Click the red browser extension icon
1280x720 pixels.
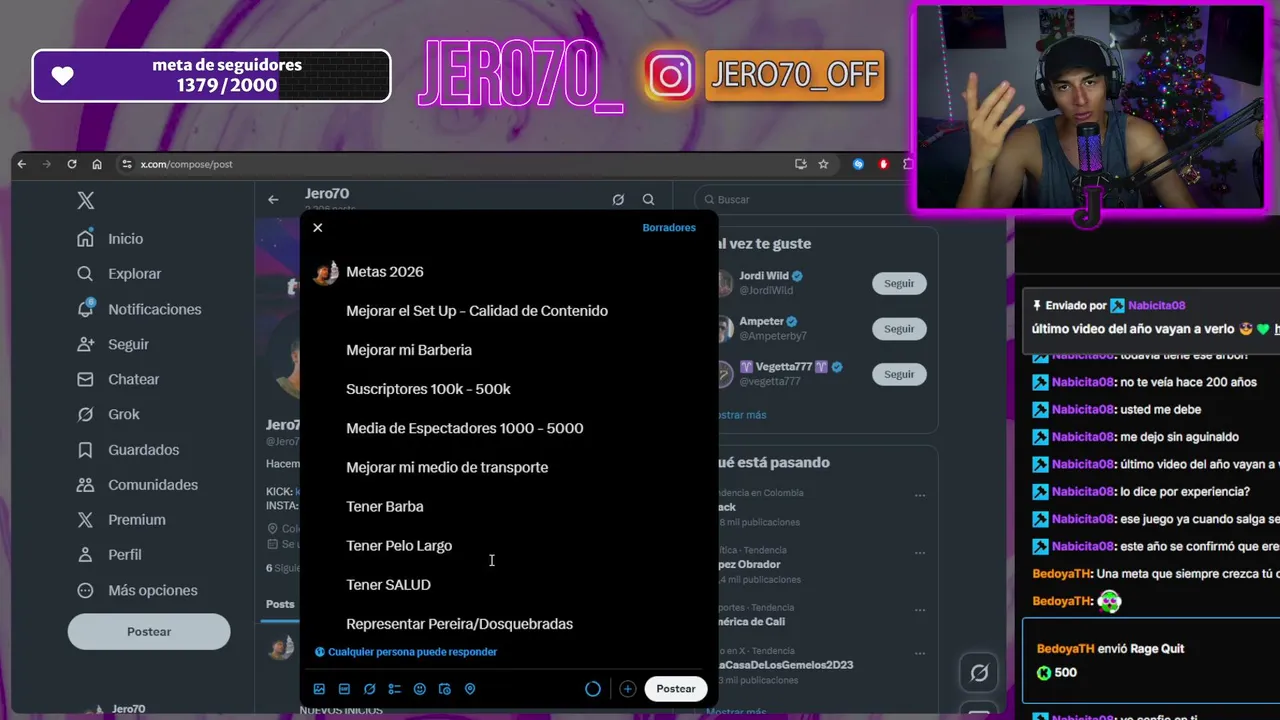coord(883,164)
